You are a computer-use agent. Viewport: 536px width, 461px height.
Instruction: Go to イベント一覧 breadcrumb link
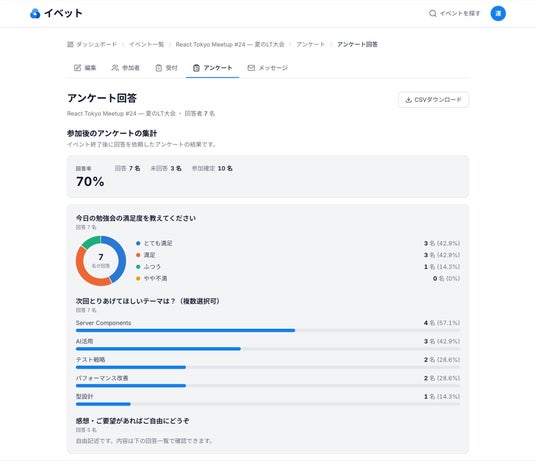point(147,44)
